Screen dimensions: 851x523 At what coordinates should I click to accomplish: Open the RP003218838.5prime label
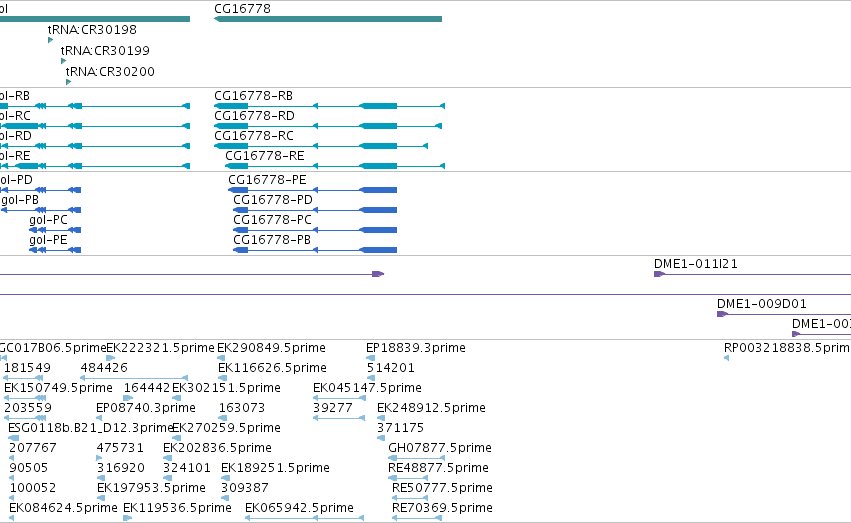[x=787, y=348]
